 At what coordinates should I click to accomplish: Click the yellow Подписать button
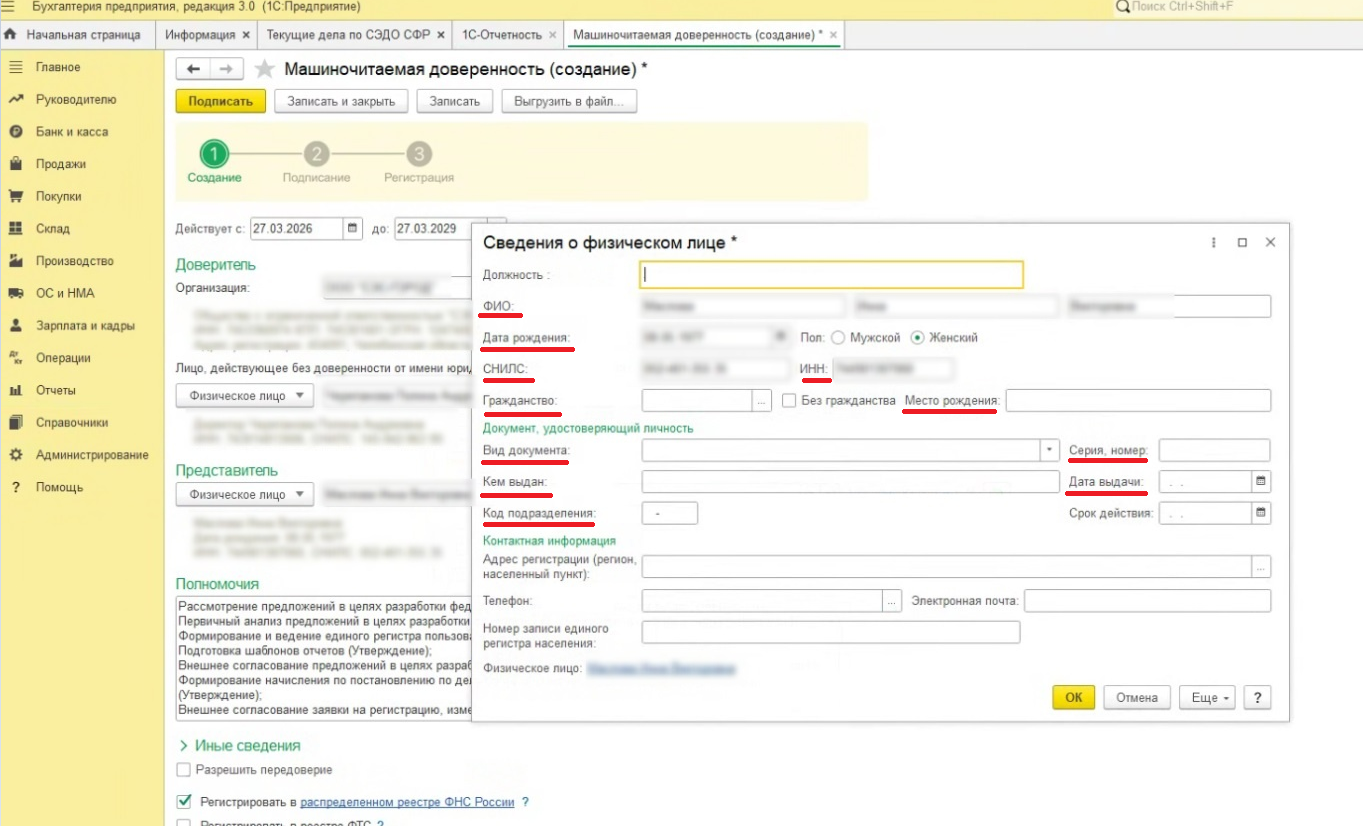[x=220, y=101]
